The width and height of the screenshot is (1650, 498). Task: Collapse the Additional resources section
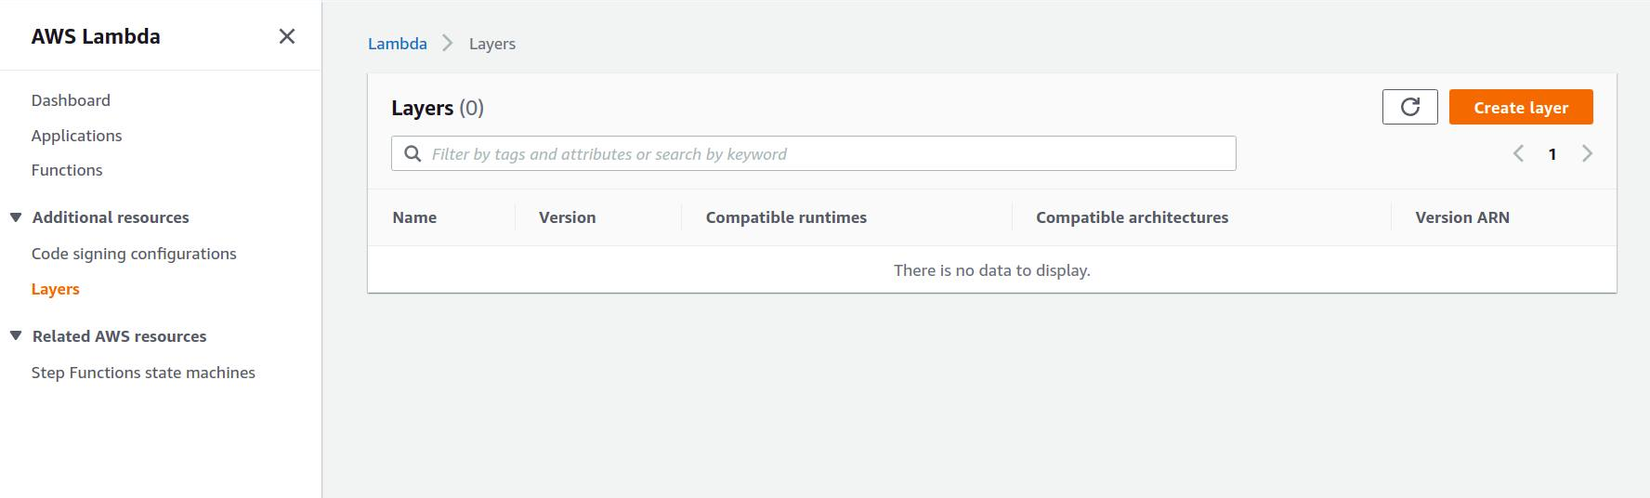pyautogui.click(x=16, y=217)
